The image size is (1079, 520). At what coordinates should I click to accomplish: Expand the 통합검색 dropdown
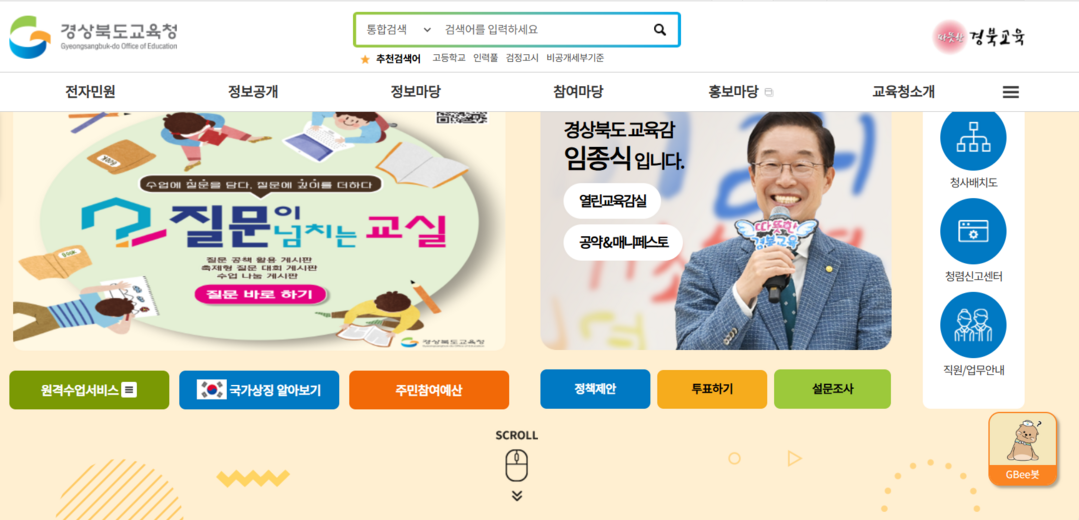[398, 30]
